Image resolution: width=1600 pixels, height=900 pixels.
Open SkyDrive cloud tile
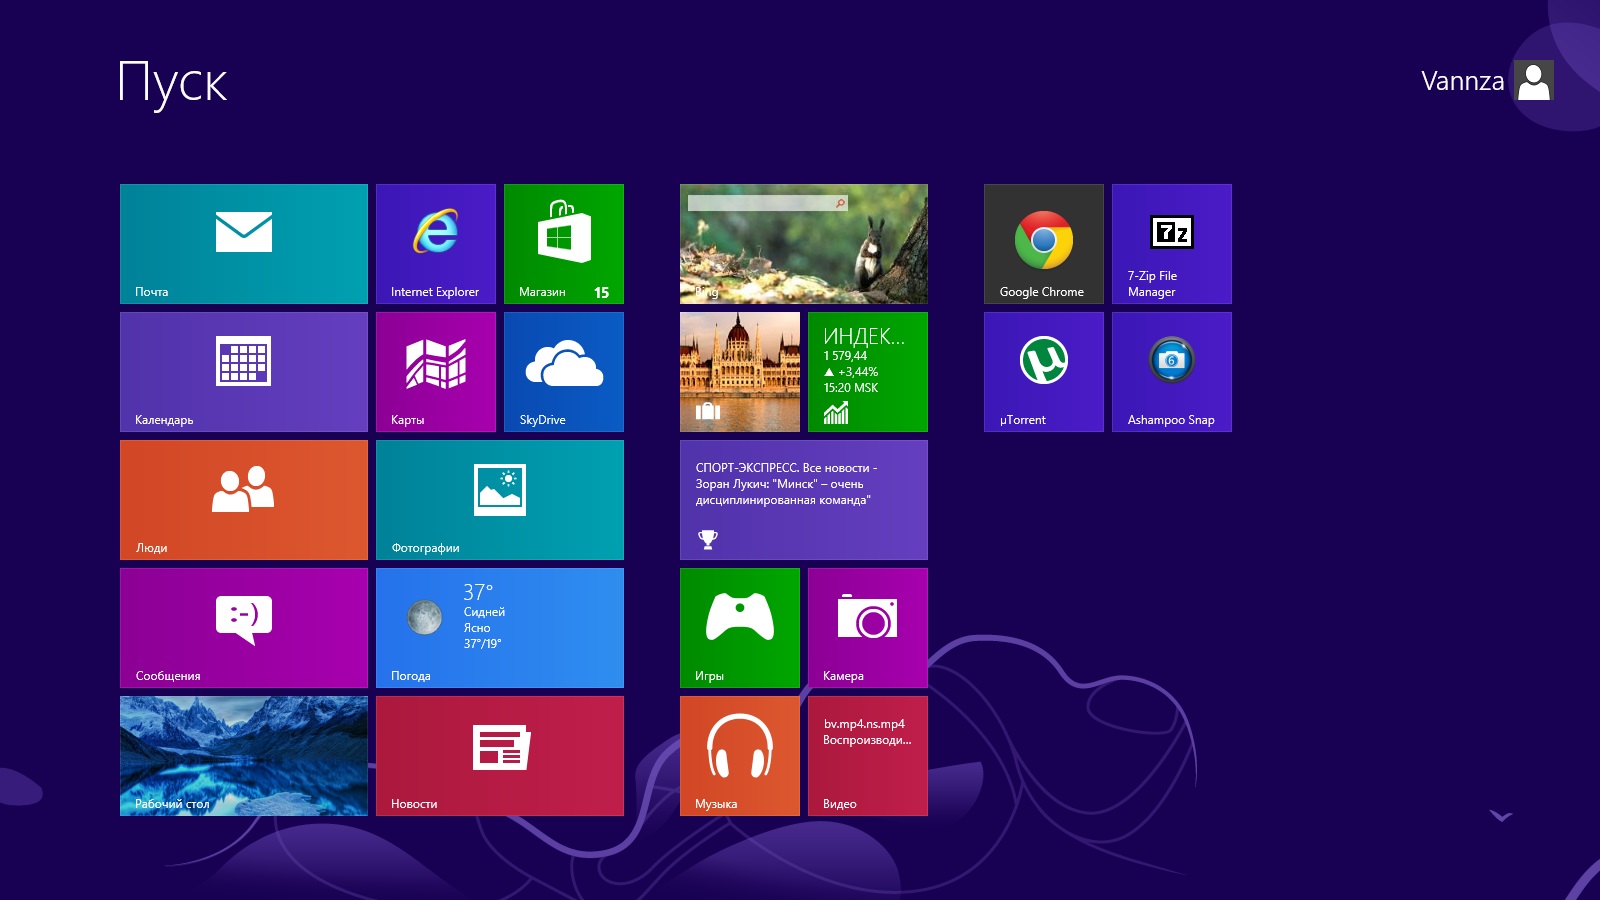(563, 371)
